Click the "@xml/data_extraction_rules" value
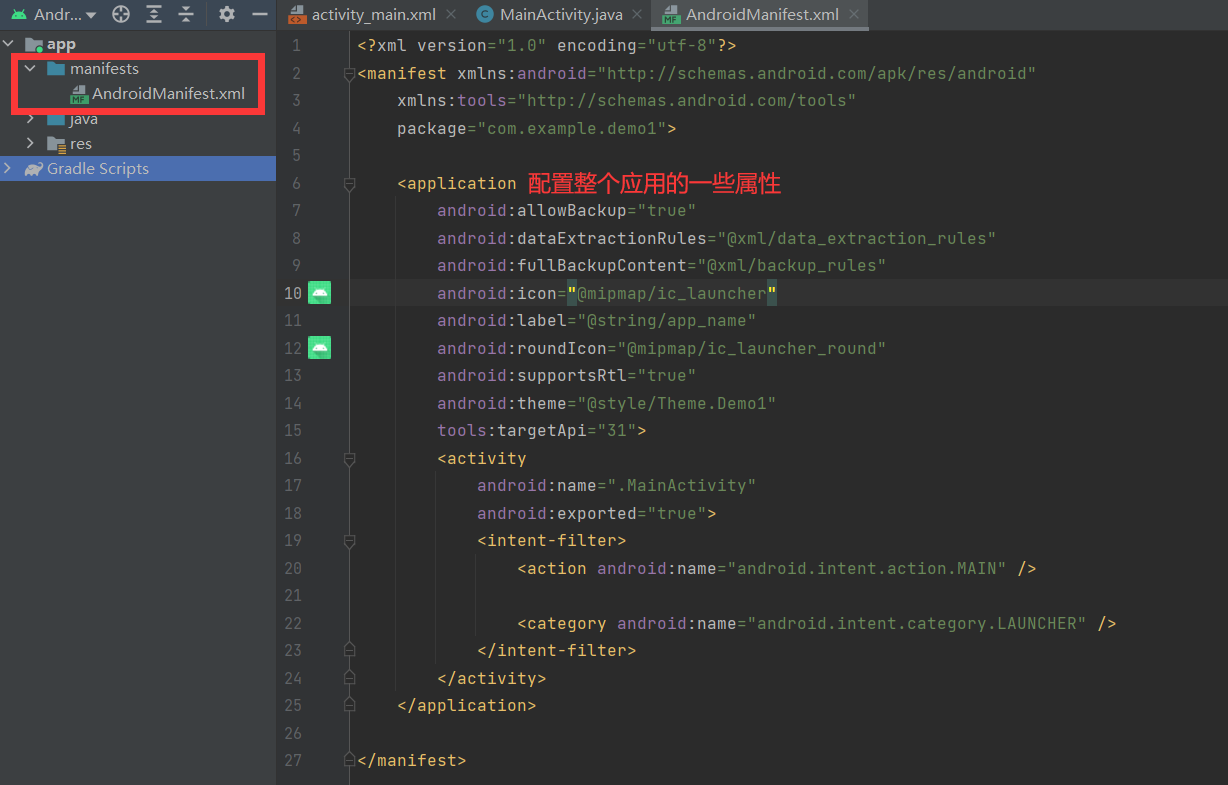1228x785 pixels. point(857,239)
